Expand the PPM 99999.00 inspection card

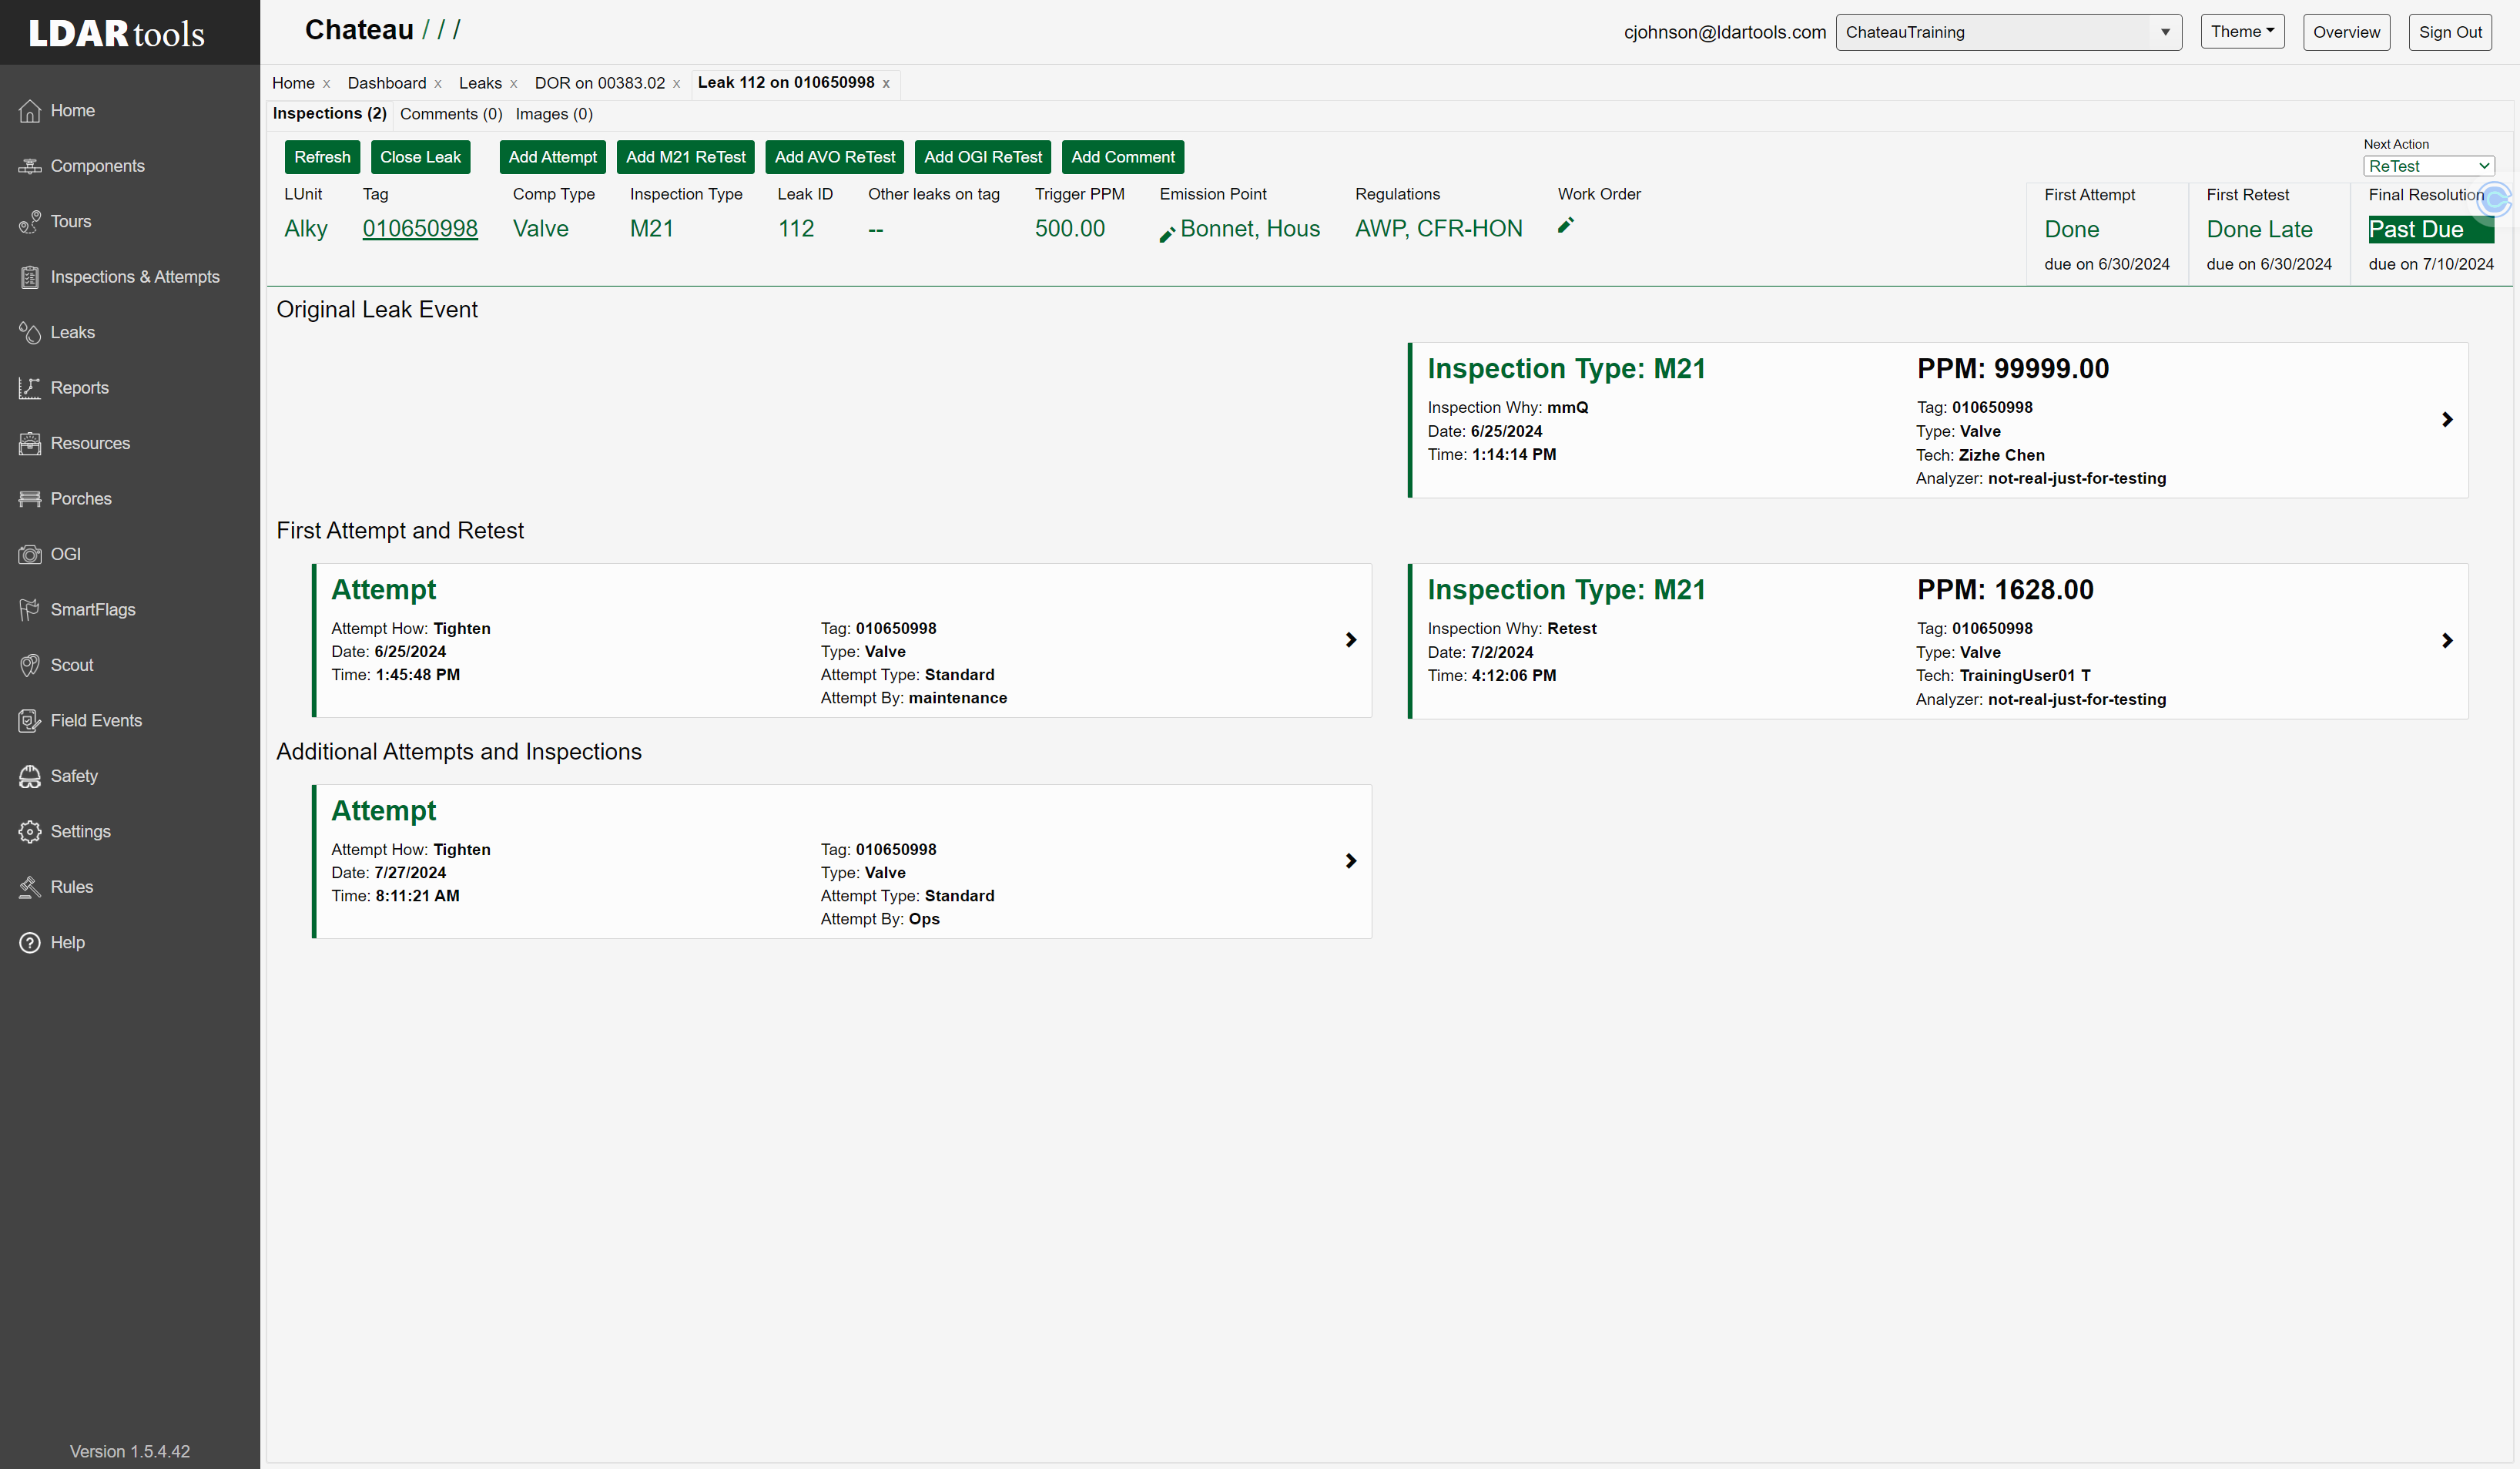point(2447,420)
